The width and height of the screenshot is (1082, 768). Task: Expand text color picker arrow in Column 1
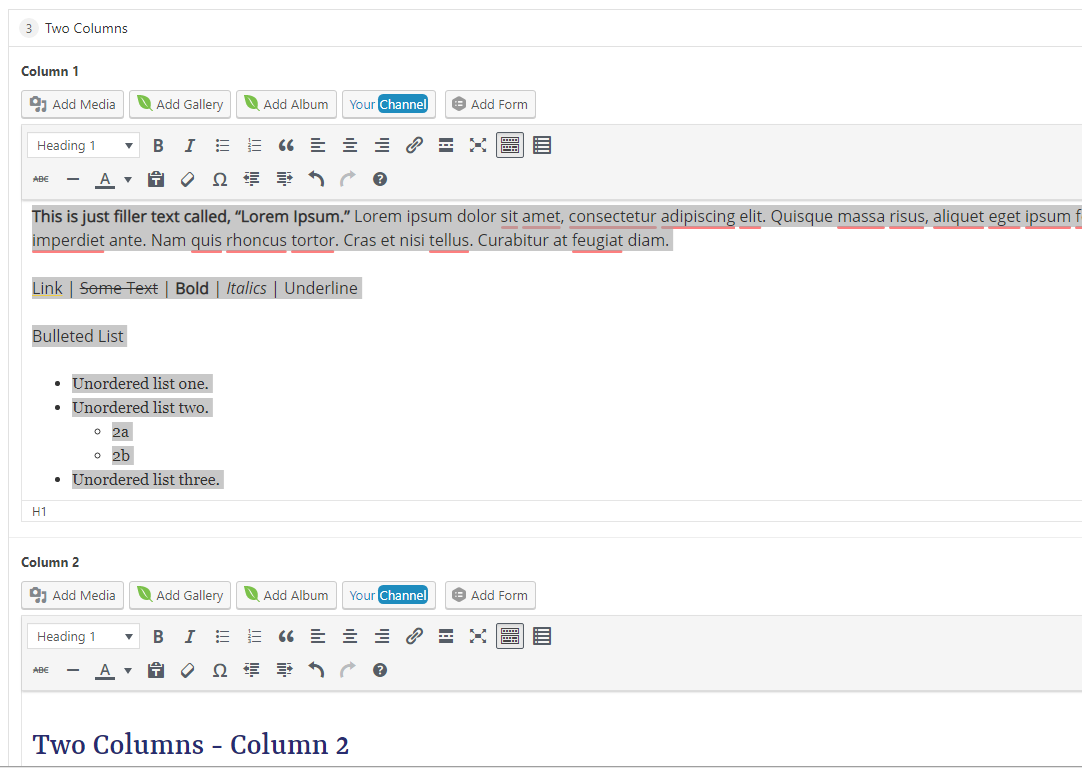(x=128, y=181)
